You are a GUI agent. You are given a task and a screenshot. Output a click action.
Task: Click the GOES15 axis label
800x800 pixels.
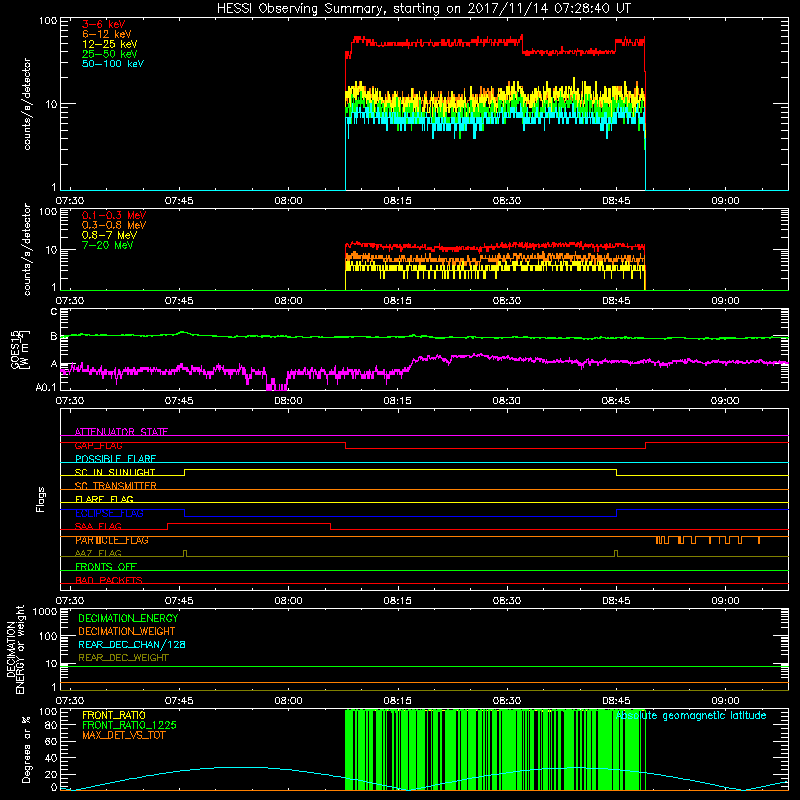[x=20, y=349]
